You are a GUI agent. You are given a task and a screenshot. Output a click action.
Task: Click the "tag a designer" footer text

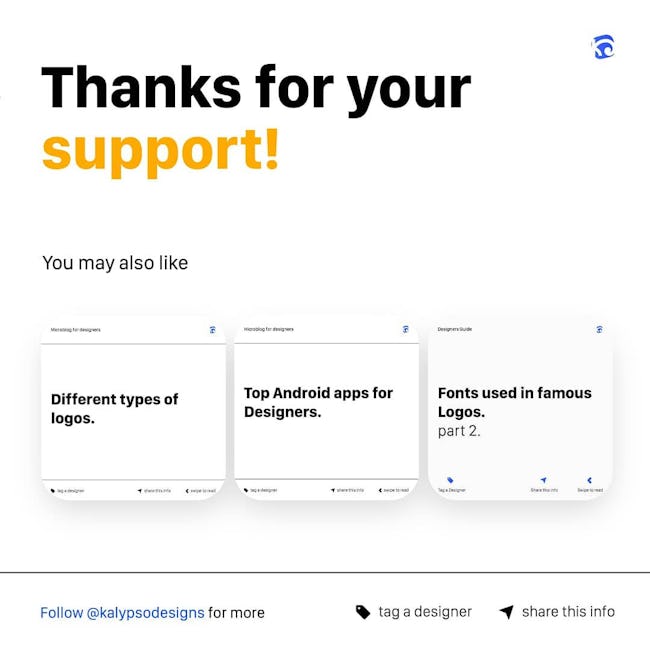click(x=425, y=612)
